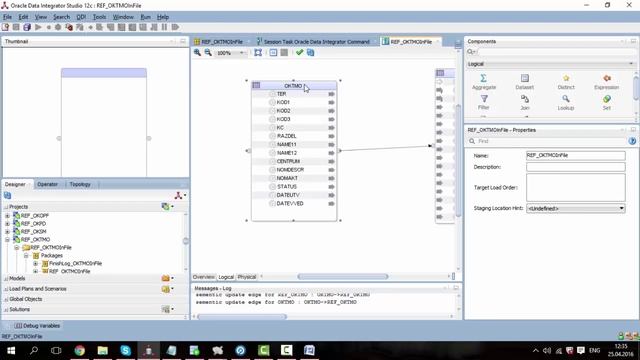Open Chrome from the Windows taskbar
The image size is (640, 360).
click(80, 350)
